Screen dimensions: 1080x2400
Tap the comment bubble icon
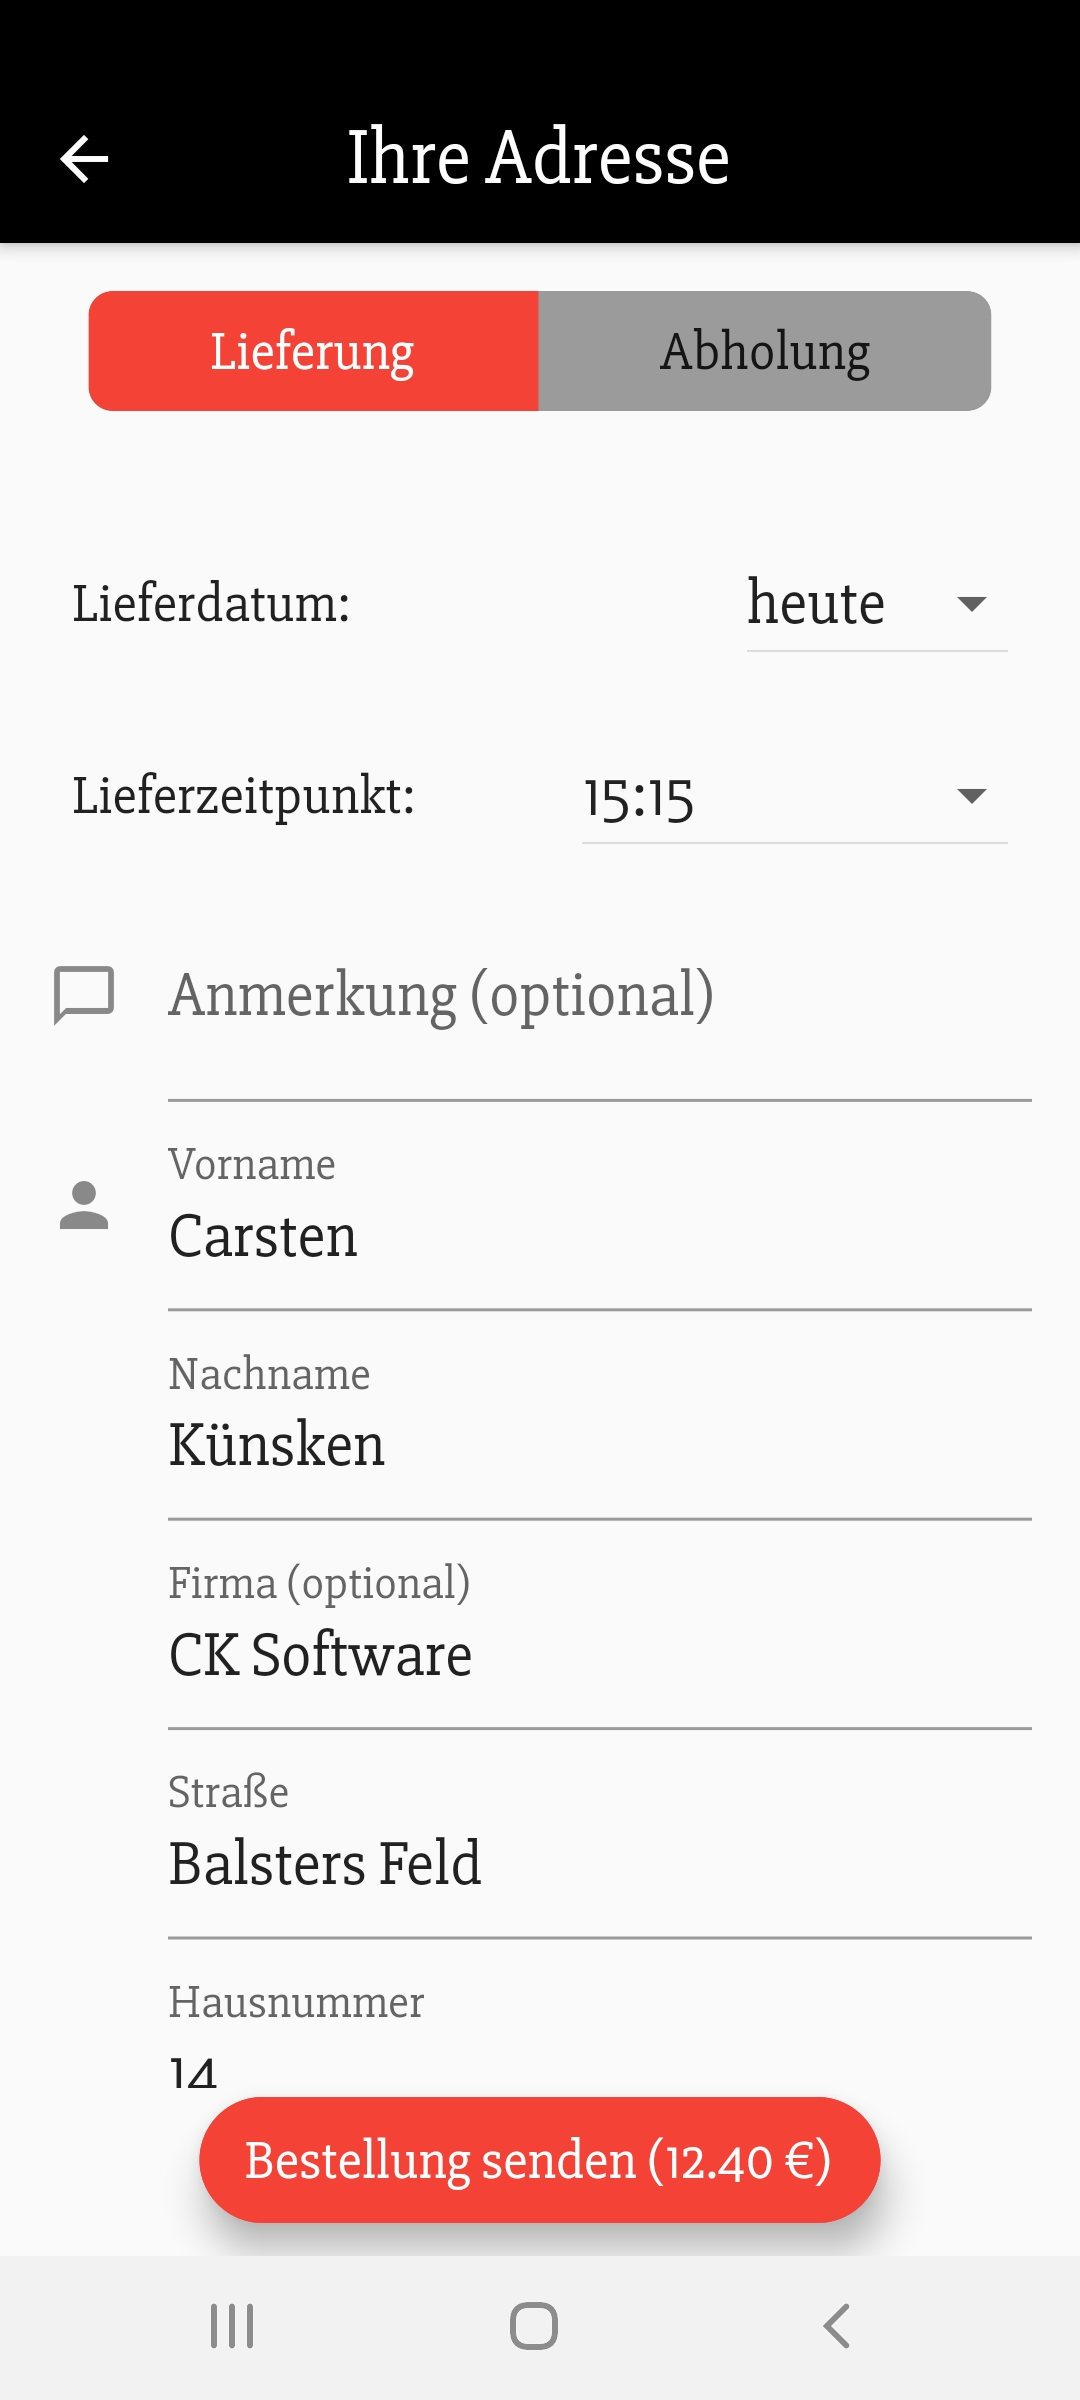coord(84,995)
